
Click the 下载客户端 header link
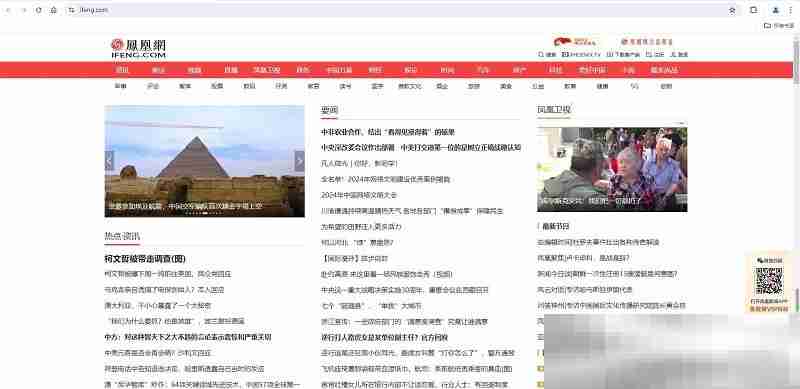click(x=623, y=55)
